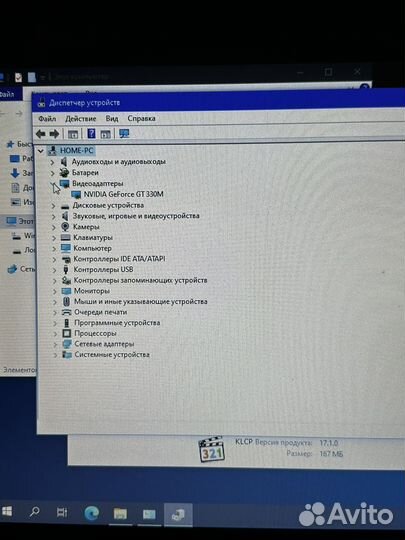
Task: Select the Контроллеры USB label
Action: [103, 270]
